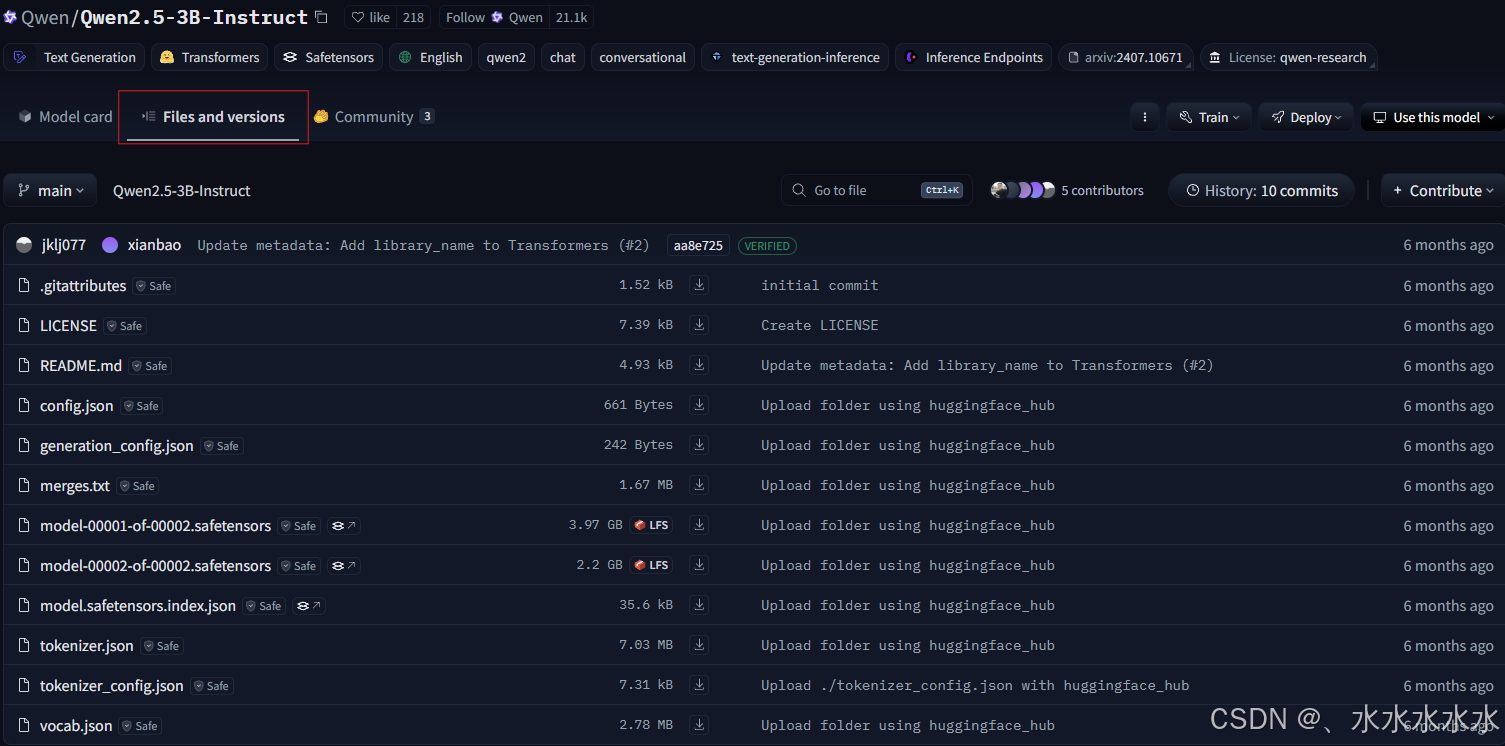Open the three-dot overflow menu
The height and width of the screenshot is (746, 1505).
point(1144,117)
